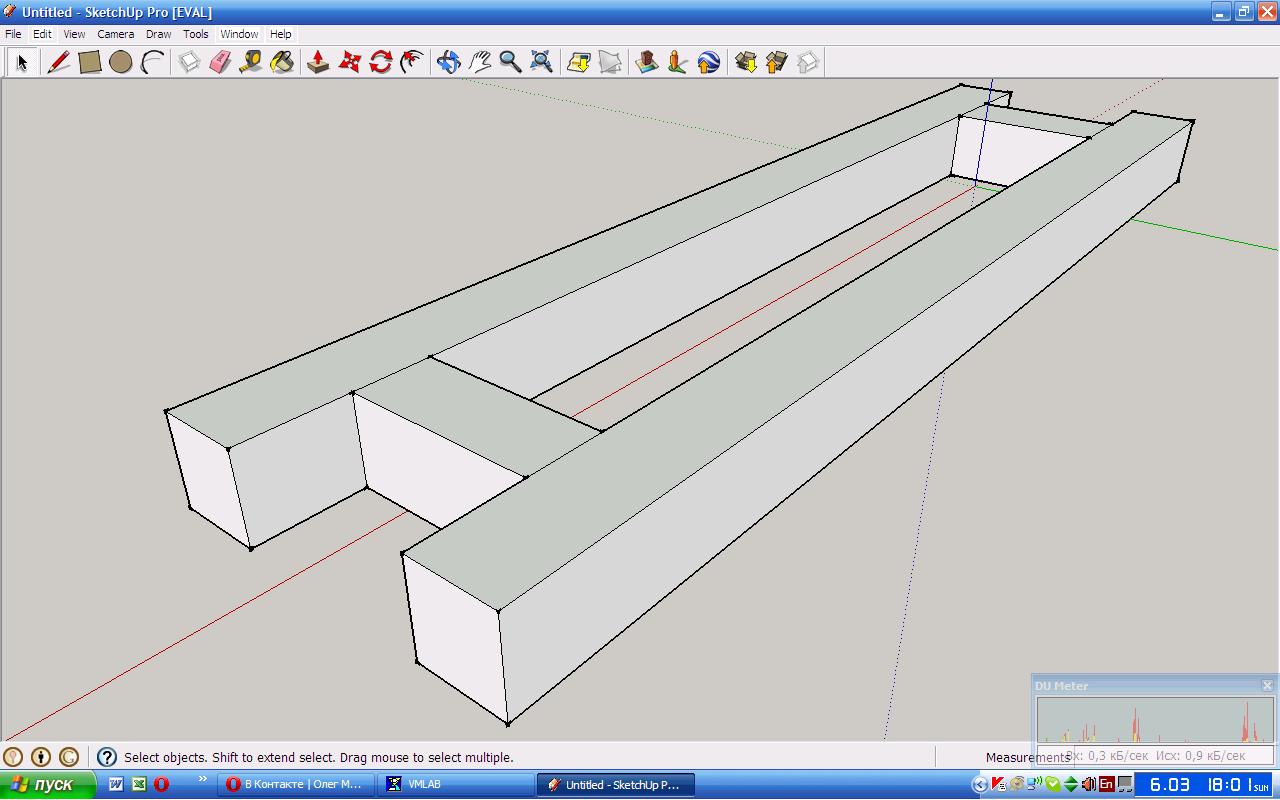Toggle the En keyboard language indicator
This screenshot has width=1280, height=800.
click(1106, 784)
